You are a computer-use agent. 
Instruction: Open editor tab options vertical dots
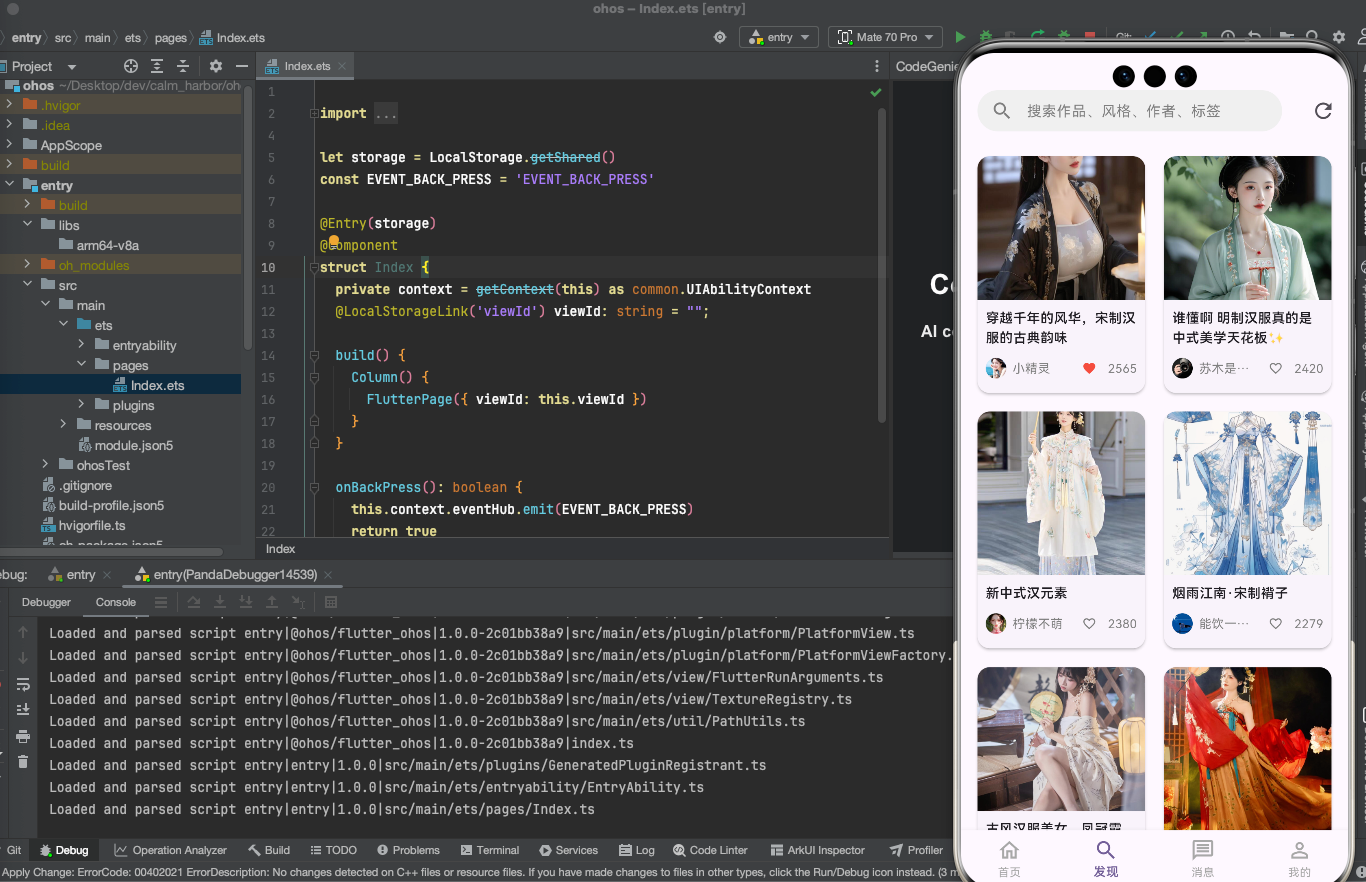click(876, 66)
